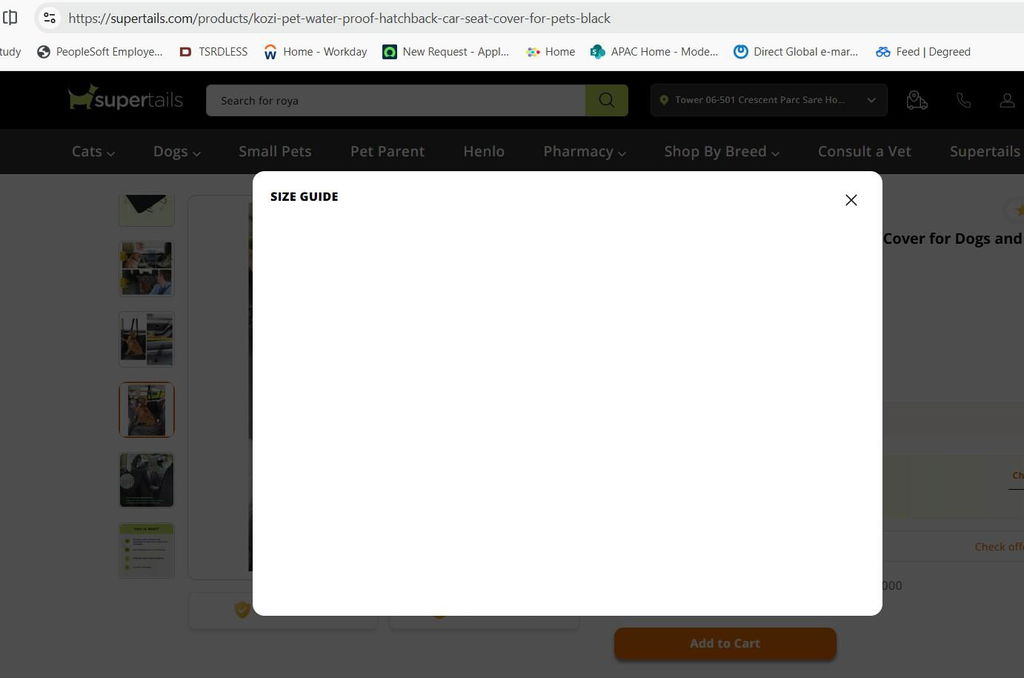
Task: Open the Consult a Vet page
Action: 864,152
